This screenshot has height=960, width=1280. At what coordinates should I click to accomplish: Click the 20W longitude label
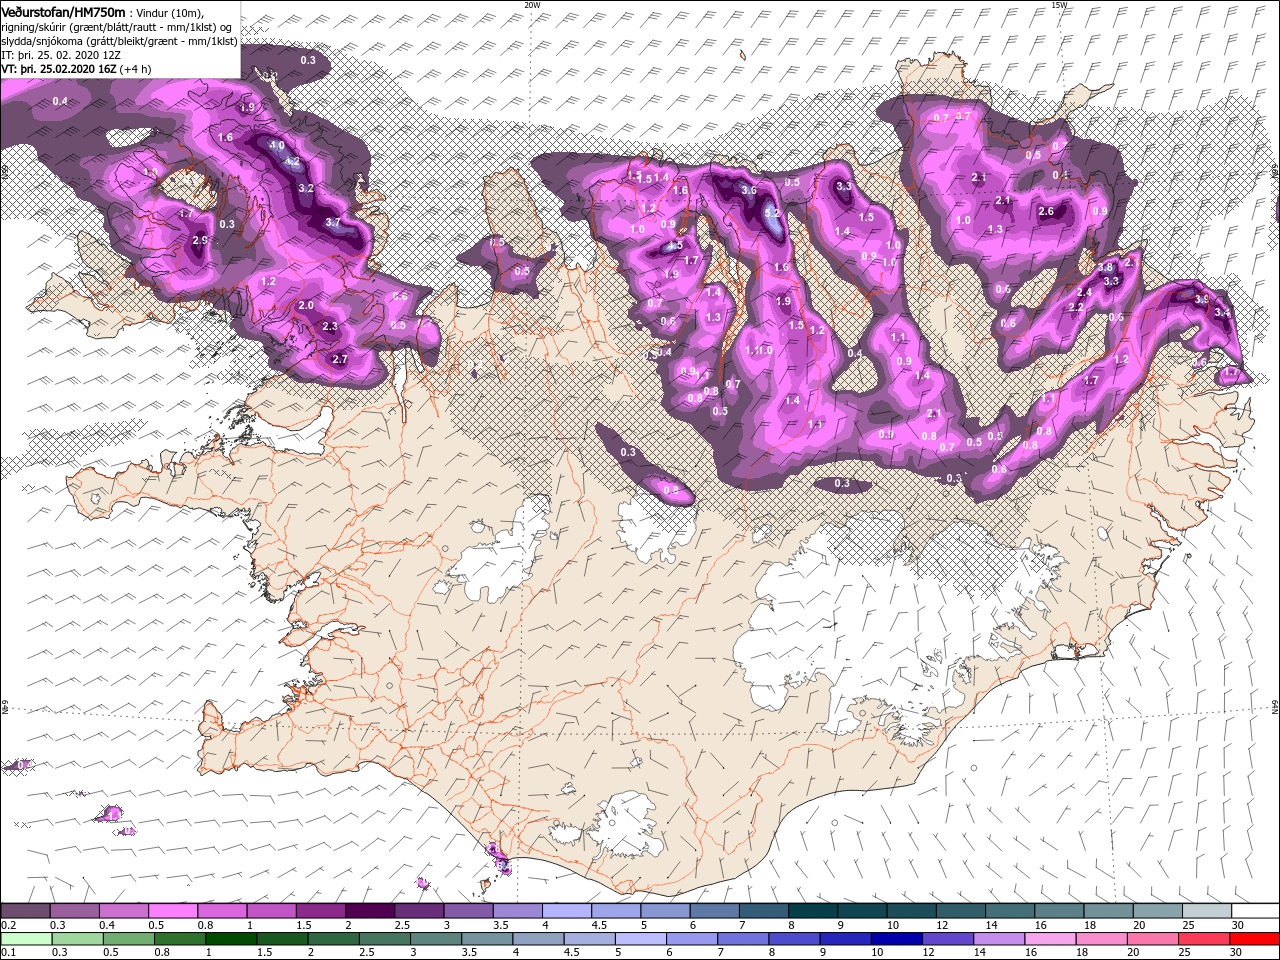(x=532, y=5)
